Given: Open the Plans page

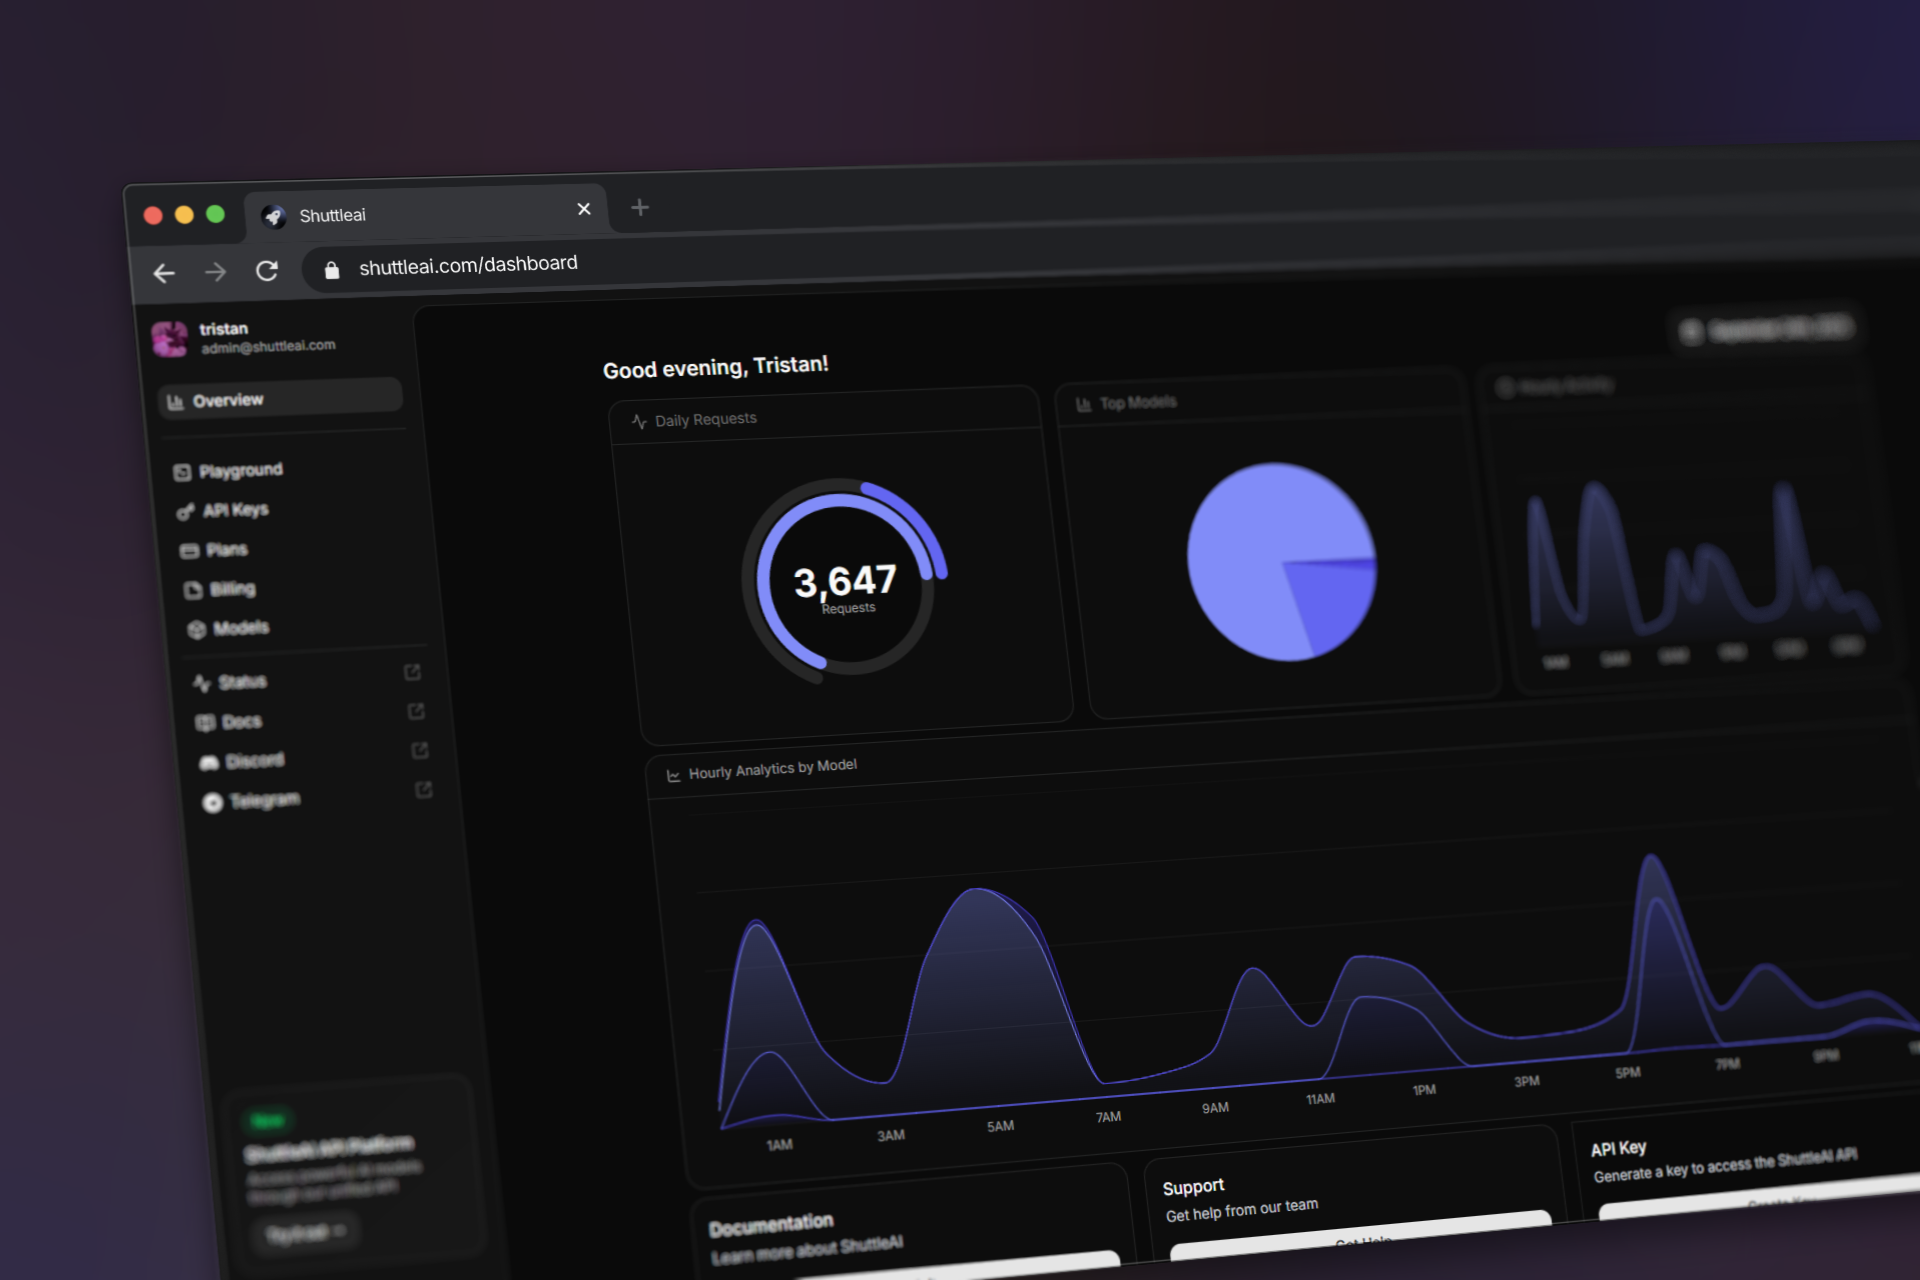Looking at the screenshot, I should pyautogui.click(x=226, y=550).
